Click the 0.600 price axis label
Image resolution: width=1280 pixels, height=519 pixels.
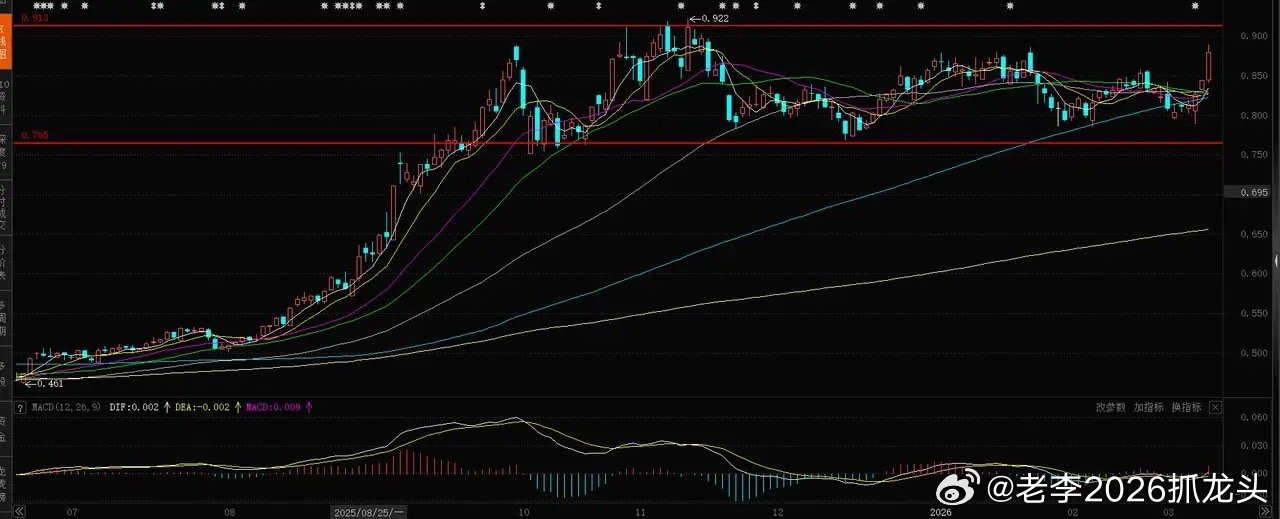click(x=1256, y=274)
